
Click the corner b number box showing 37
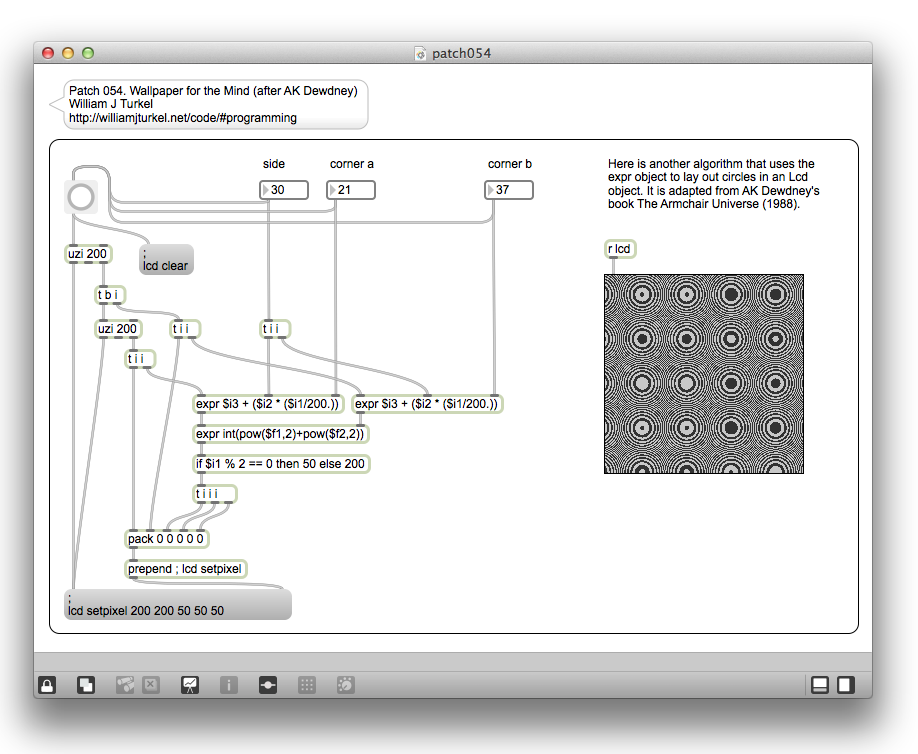510,190
